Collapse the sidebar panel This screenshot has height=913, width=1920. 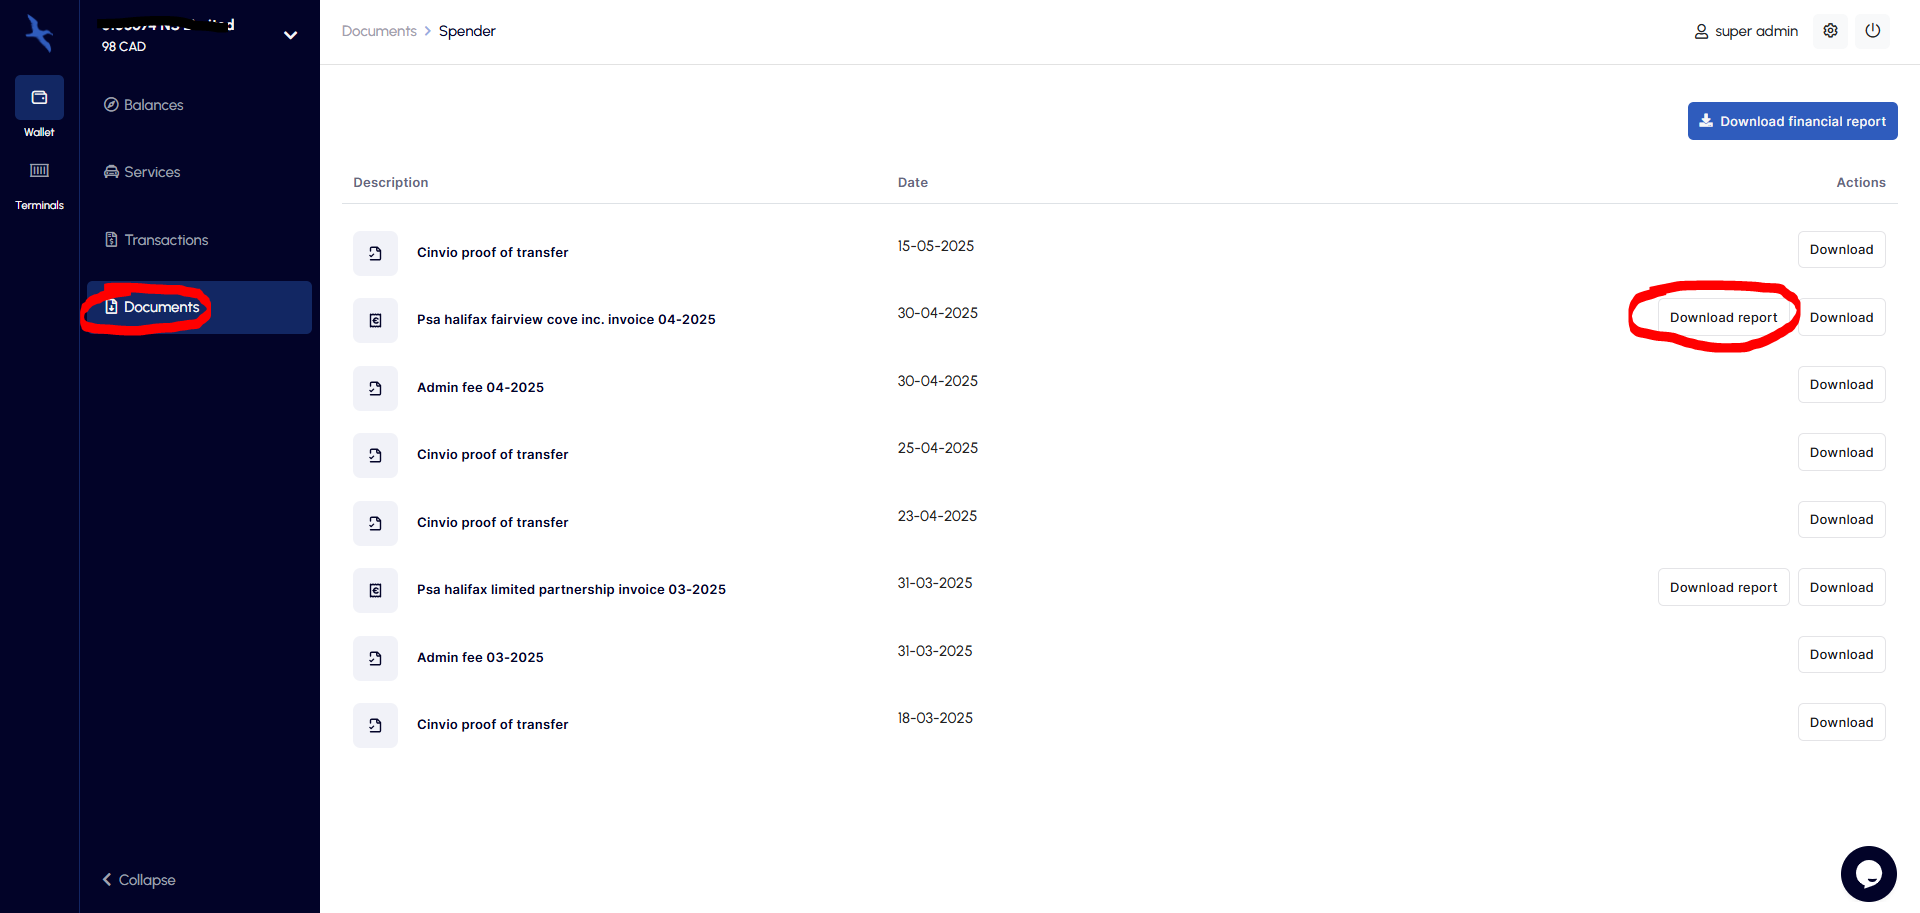coord(139,880)
